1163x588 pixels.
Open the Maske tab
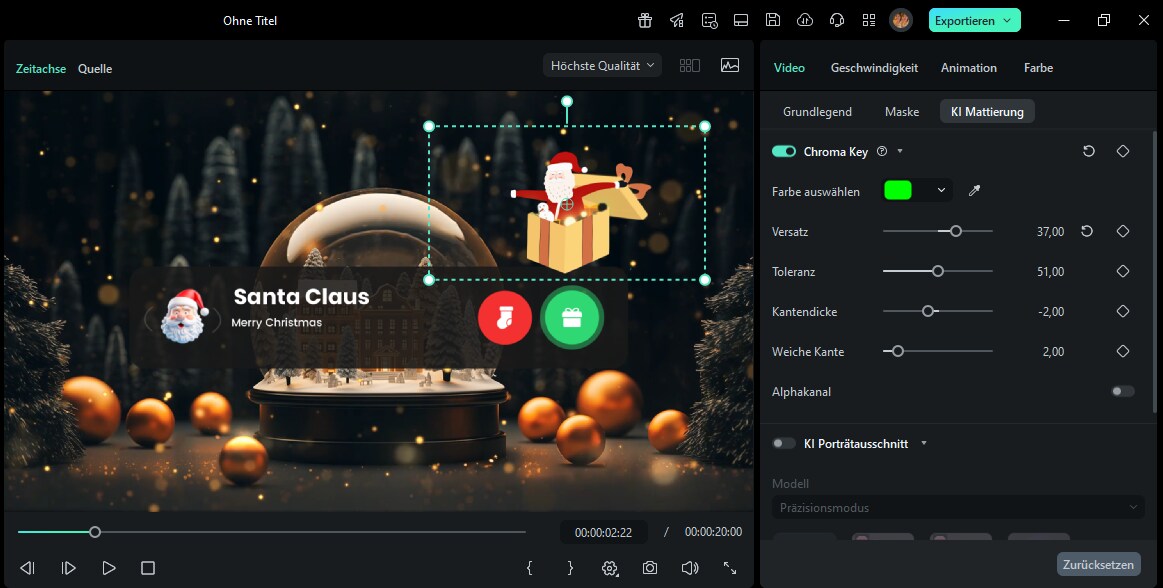pyautogui.click(x=901, y=112)
